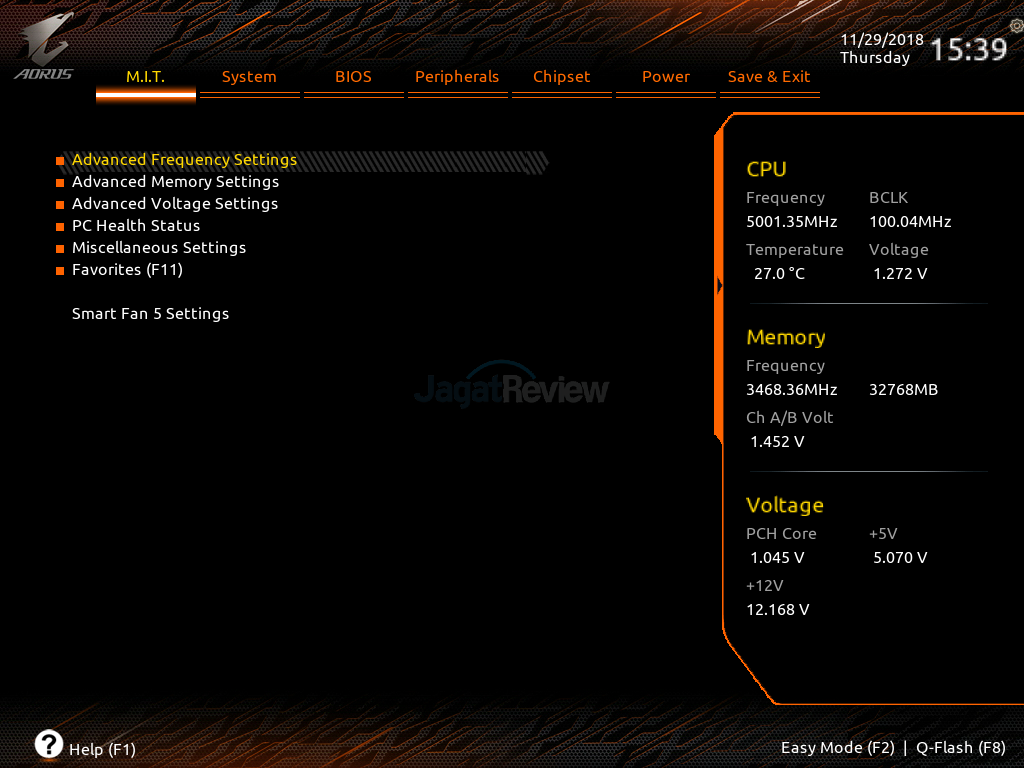Open the Chipset tab
This screenshot has width=1024, height=768.
(561, 77)
